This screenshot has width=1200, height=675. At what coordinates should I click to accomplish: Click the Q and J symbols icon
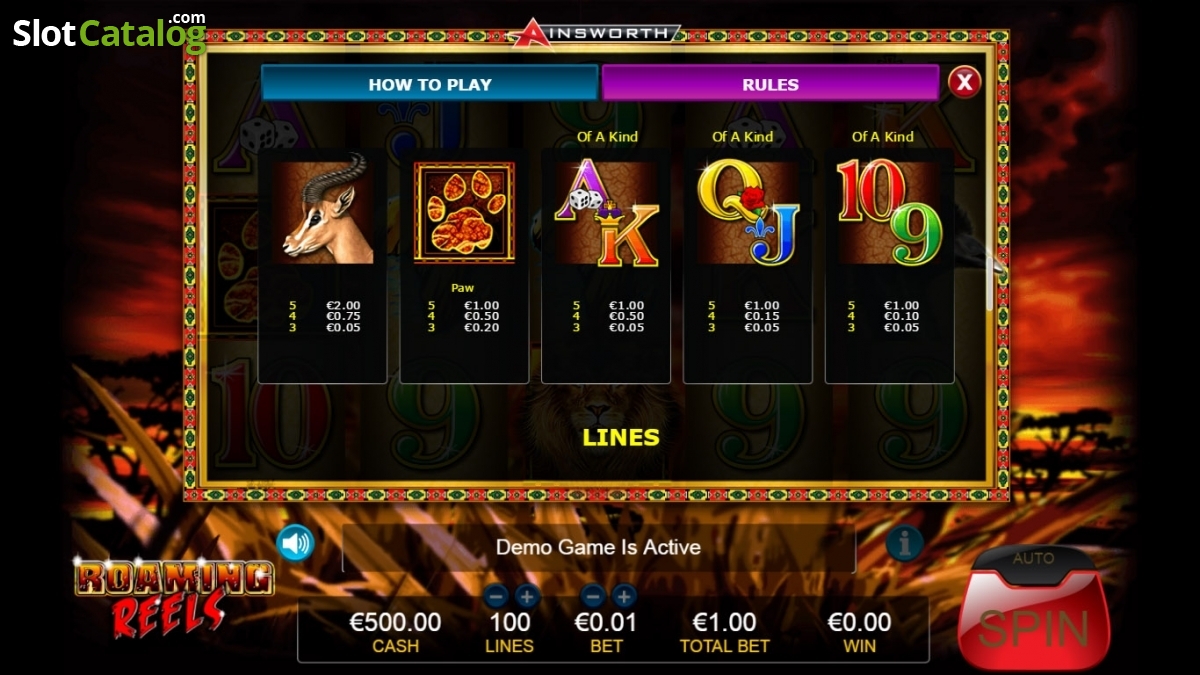[748, 214]
